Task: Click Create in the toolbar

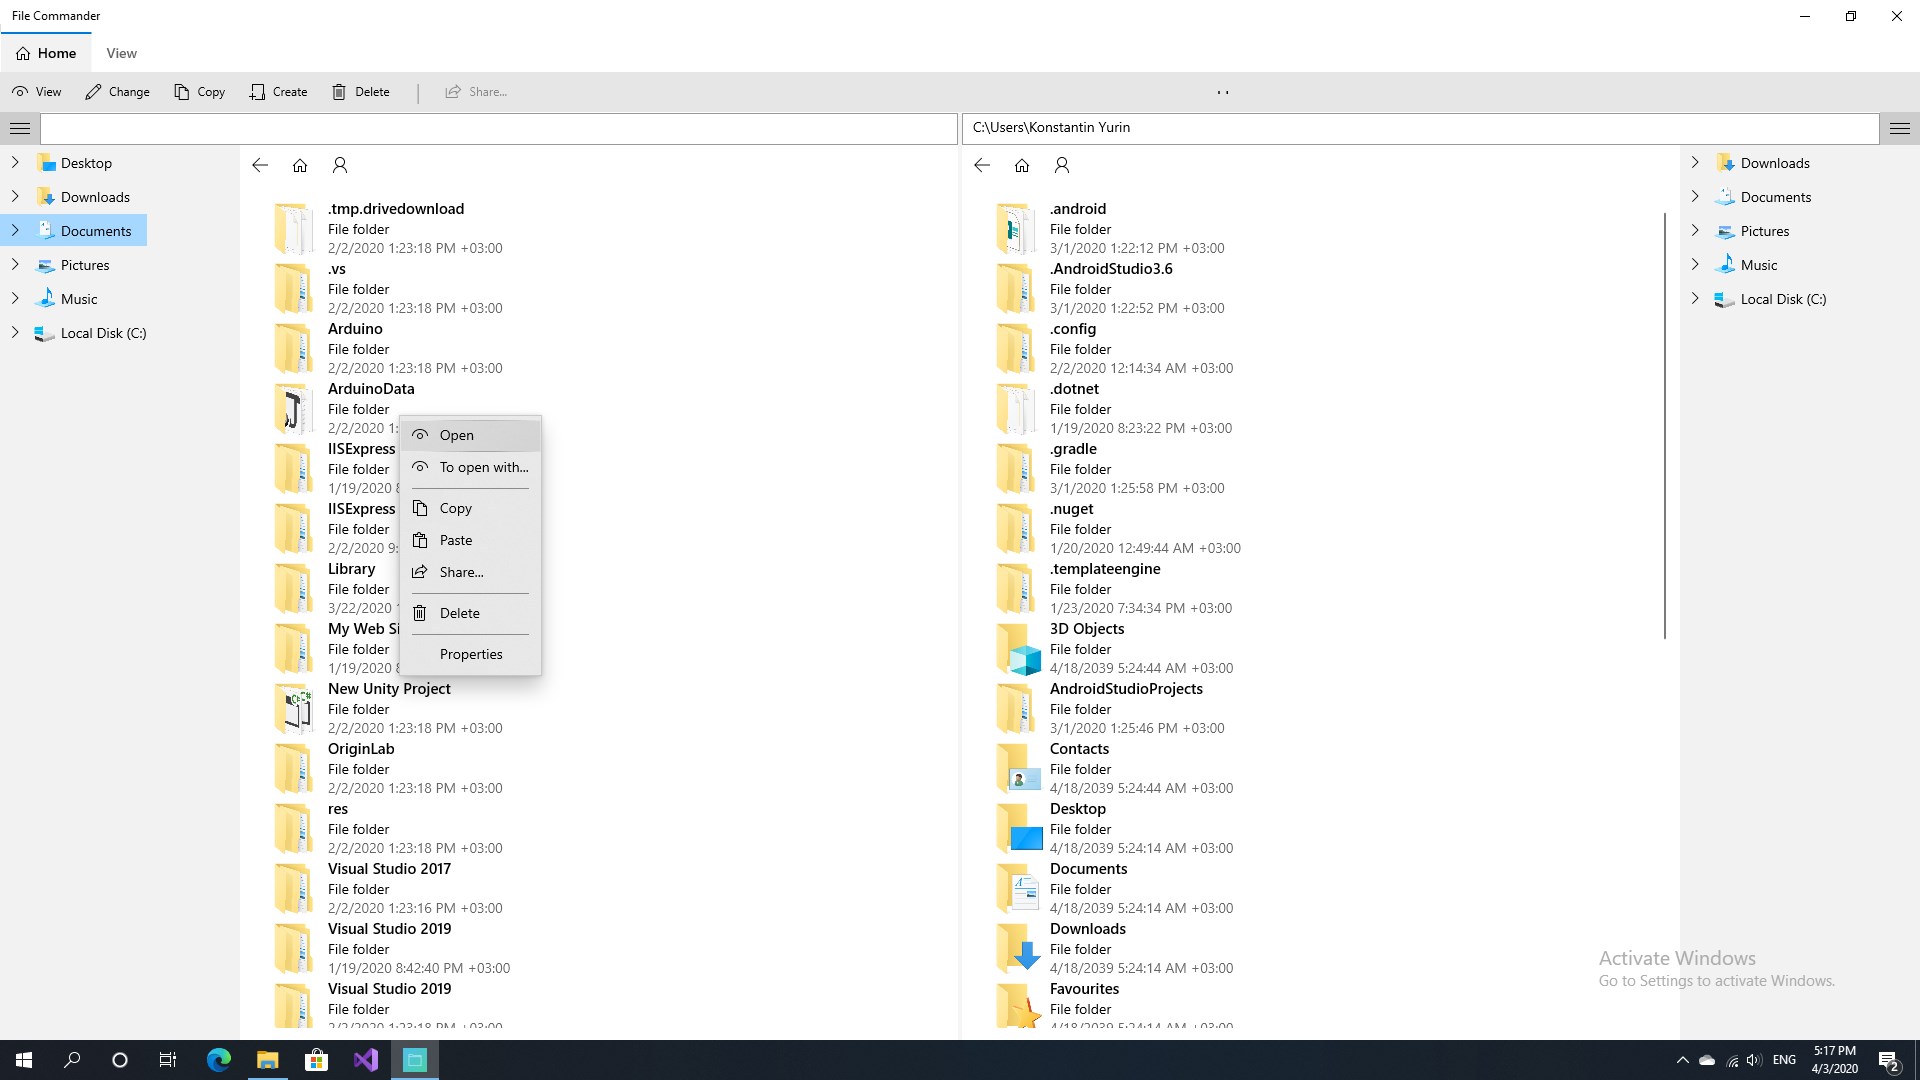Action: click(x=279, y=92)
